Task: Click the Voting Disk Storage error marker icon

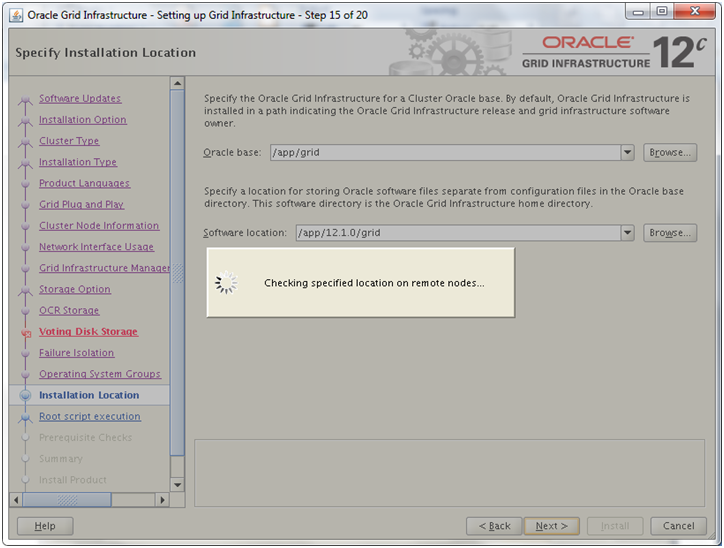Action: point(26,333)
